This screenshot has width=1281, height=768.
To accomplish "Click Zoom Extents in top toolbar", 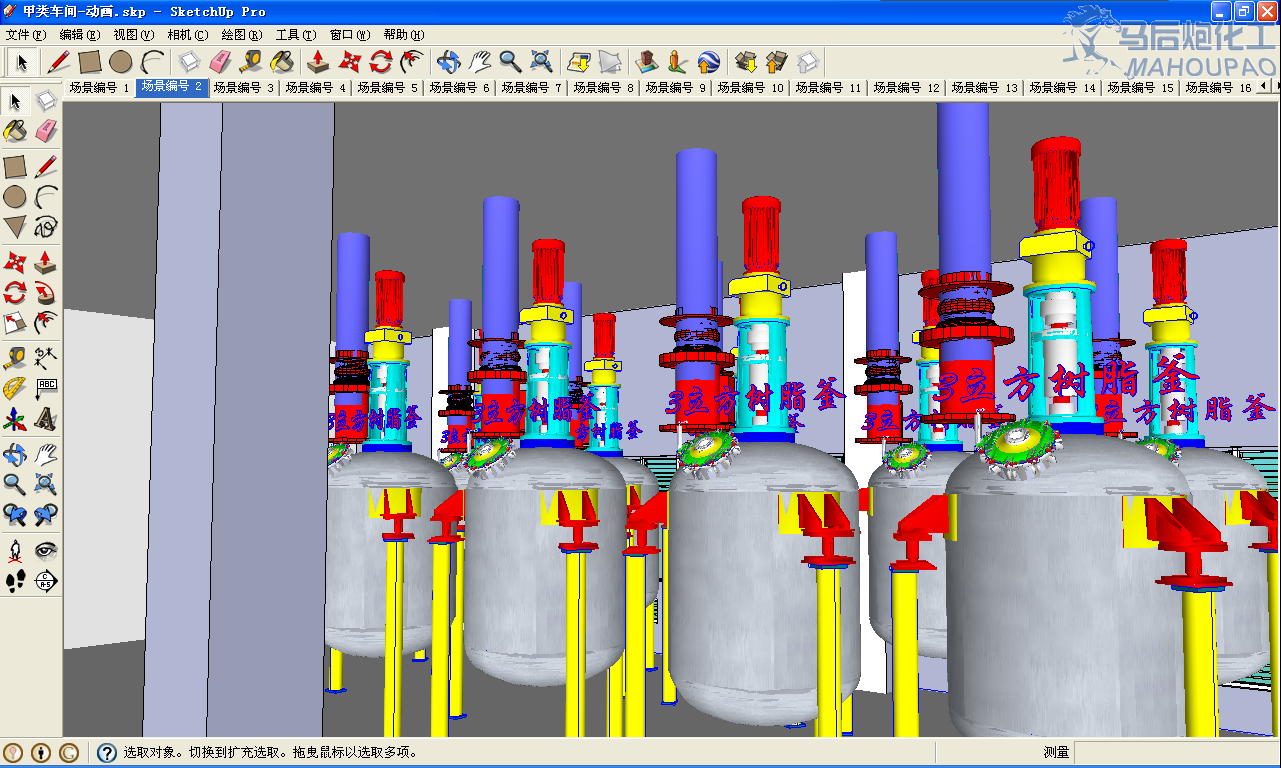I will coord(541,62).
